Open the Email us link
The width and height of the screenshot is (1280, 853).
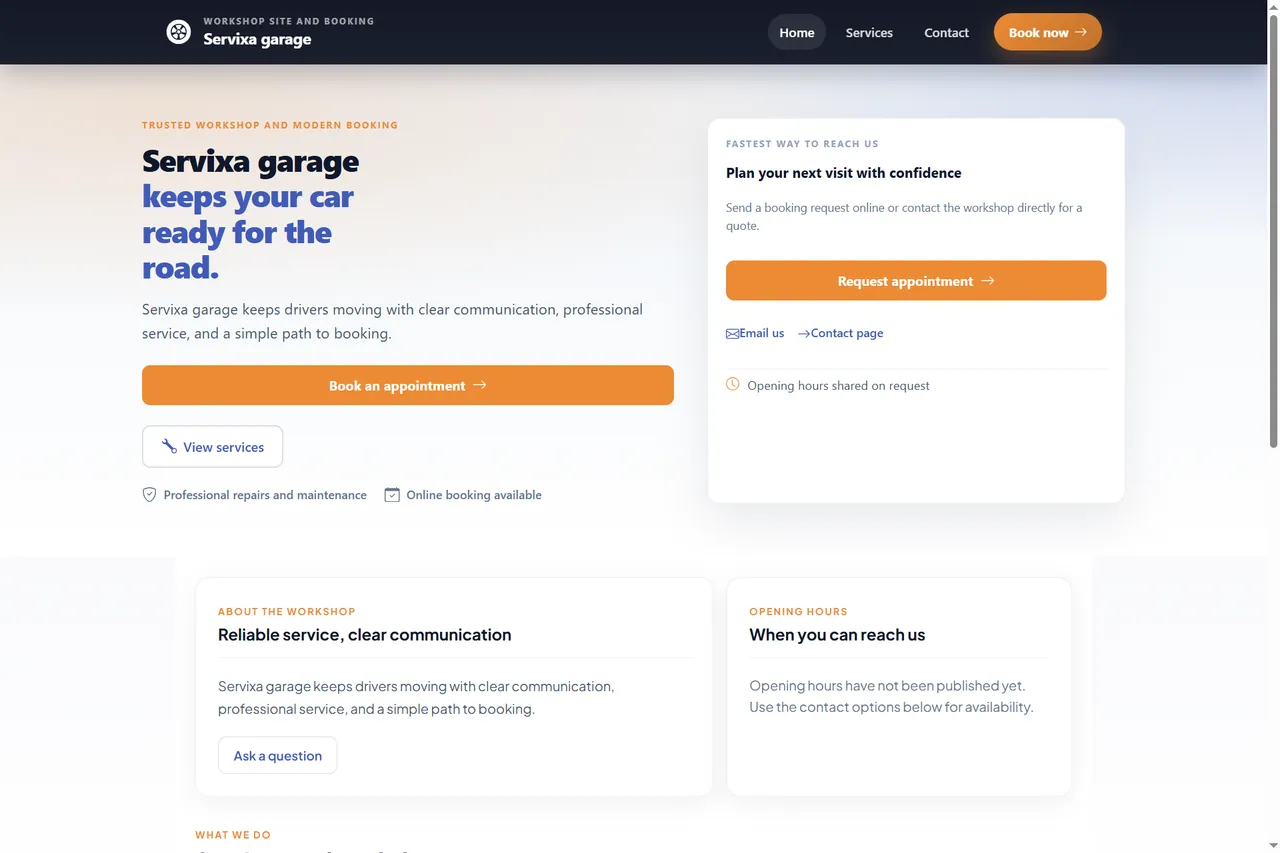click(x=755, y=333)
